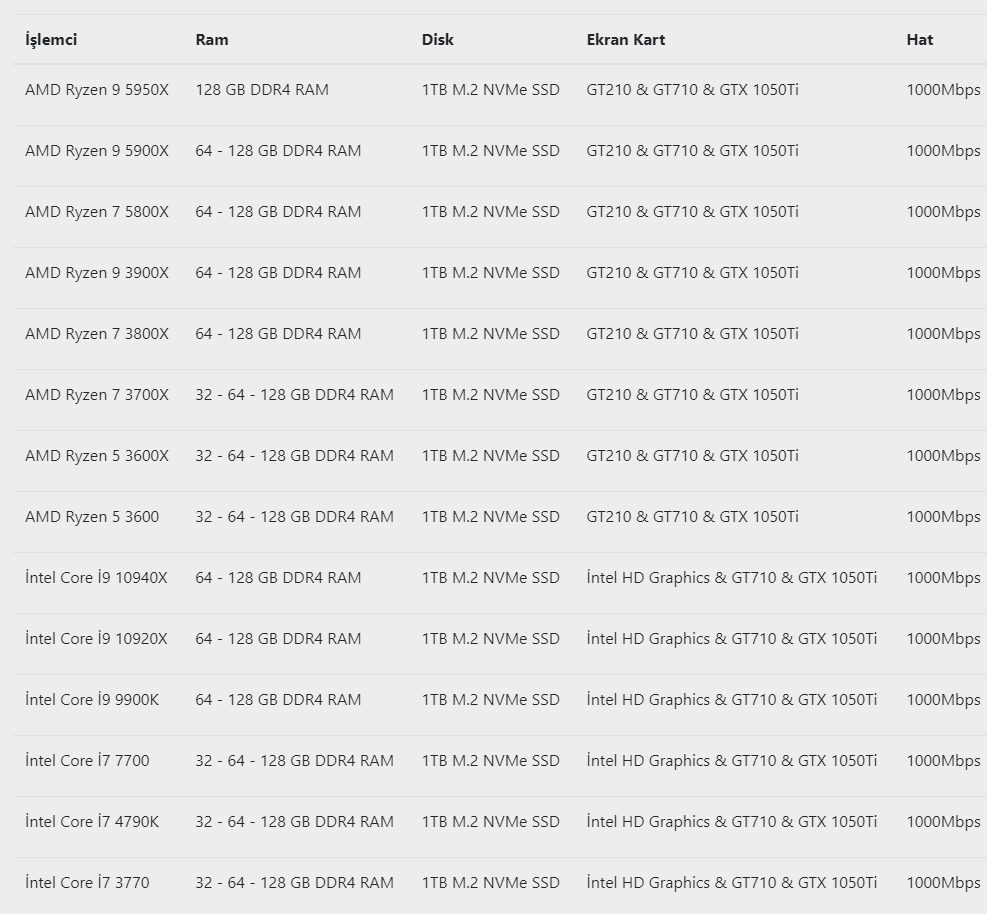Click the AMD Ryzen 5 3600X entry

(x=97, y=456)
